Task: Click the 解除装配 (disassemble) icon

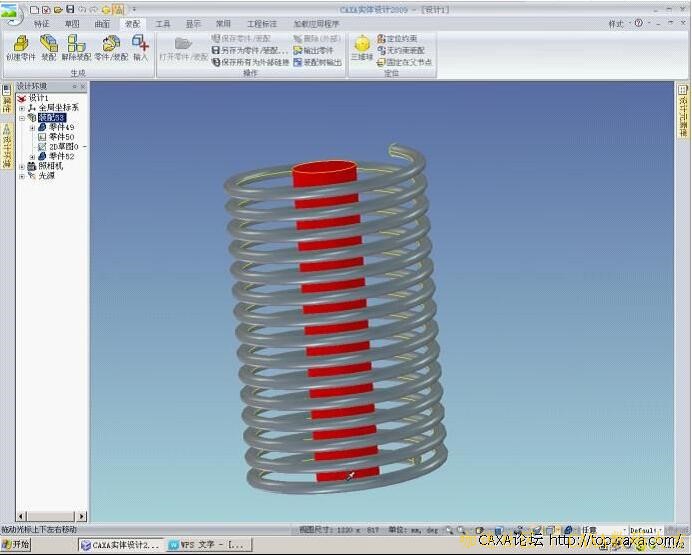Action: coord(77,47)
